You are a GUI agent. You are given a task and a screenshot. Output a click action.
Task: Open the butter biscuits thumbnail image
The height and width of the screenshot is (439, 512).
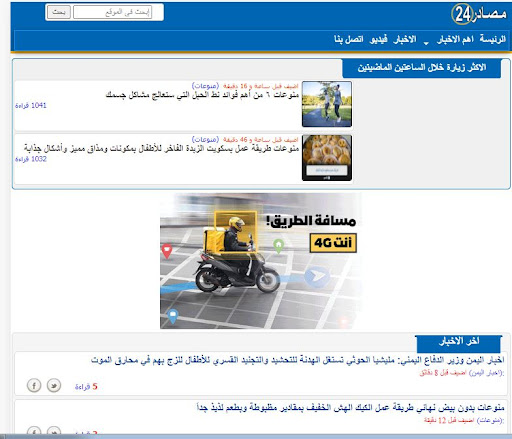point(327,158)
